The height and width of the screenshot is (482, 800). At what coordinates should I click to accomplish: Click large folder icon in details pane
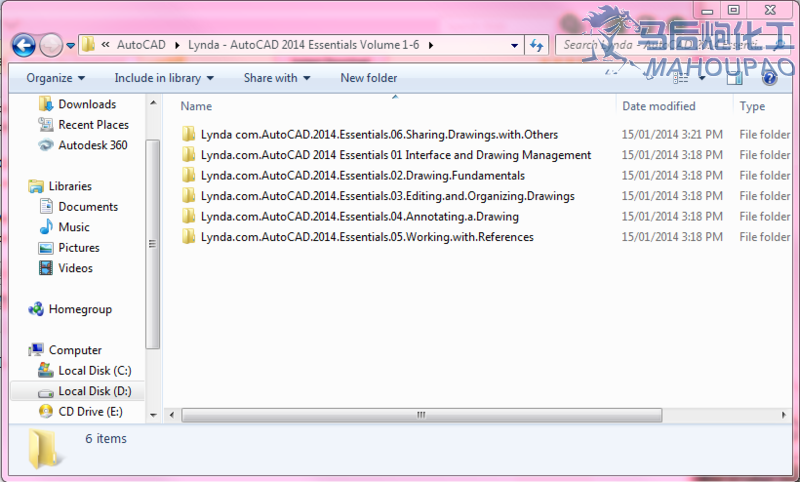coord(46,448)
